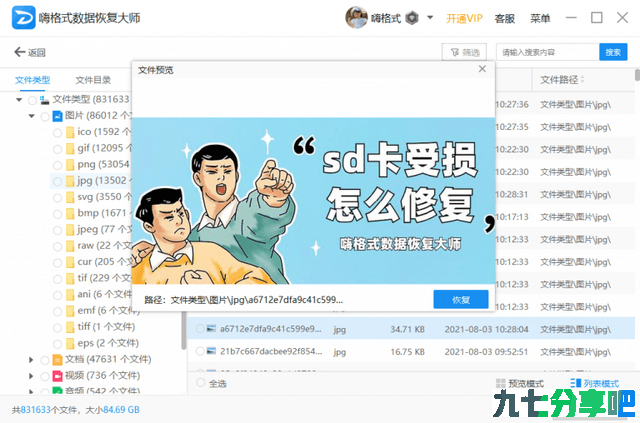Switch to the 文件类型 tab

33,80
